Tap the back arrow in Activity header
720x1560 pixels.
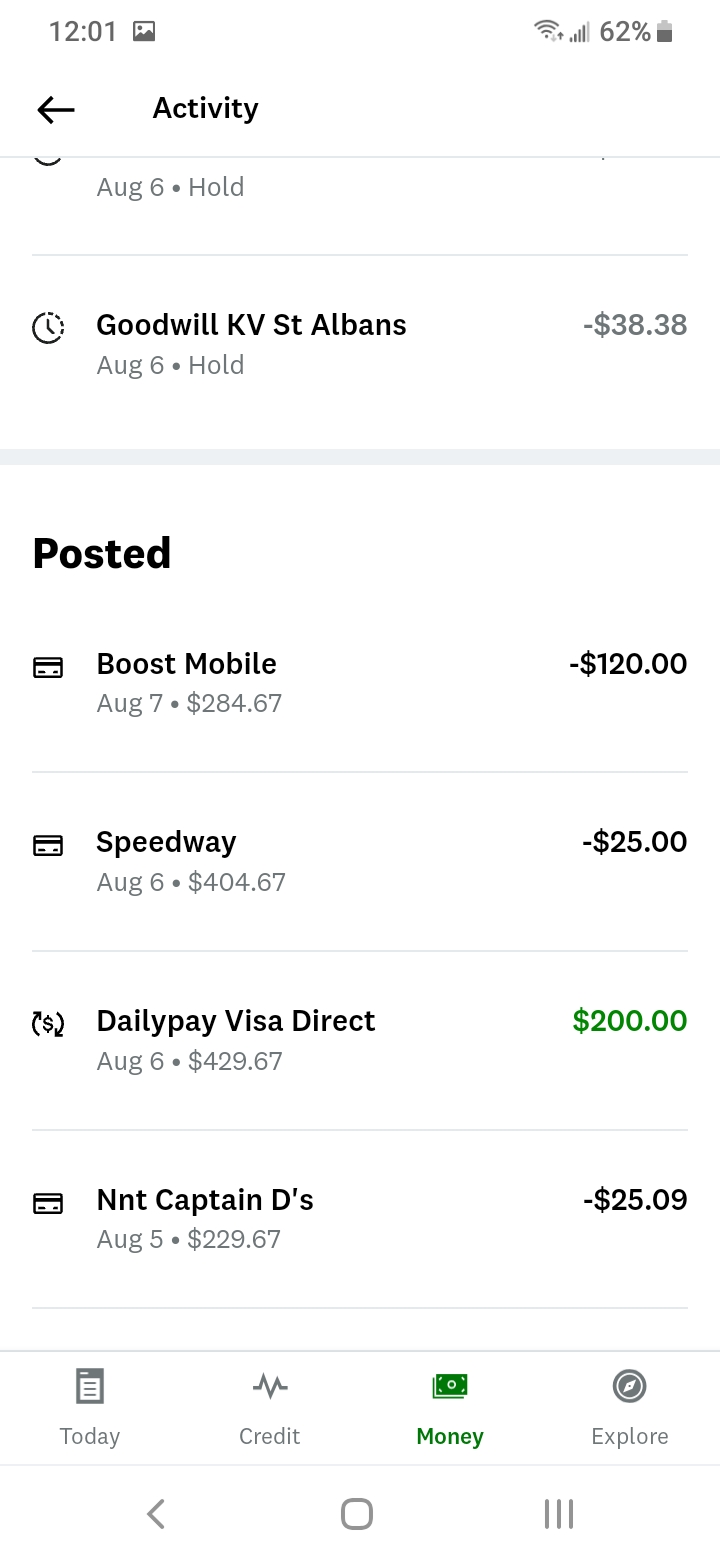(56, 109)
